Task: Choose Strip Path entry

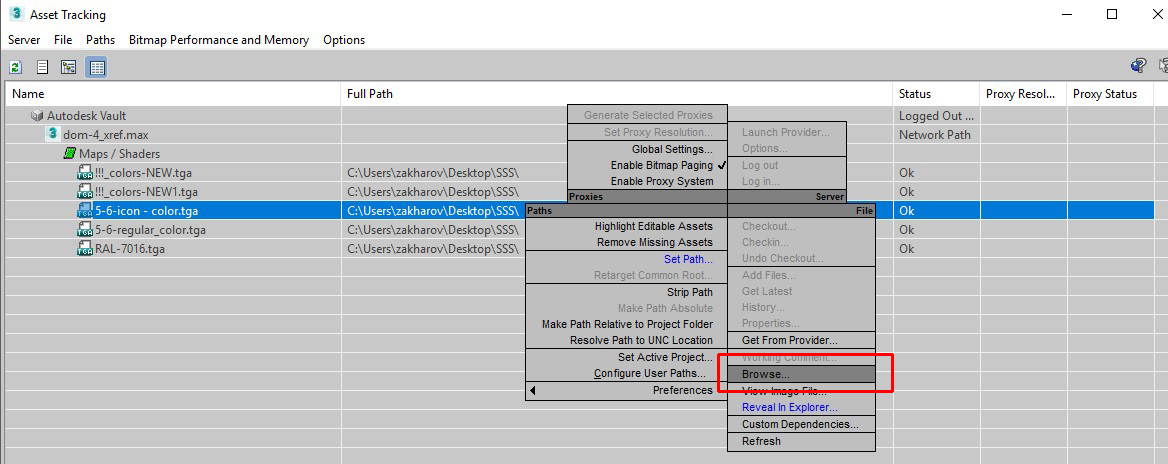Action: (690, 292)
